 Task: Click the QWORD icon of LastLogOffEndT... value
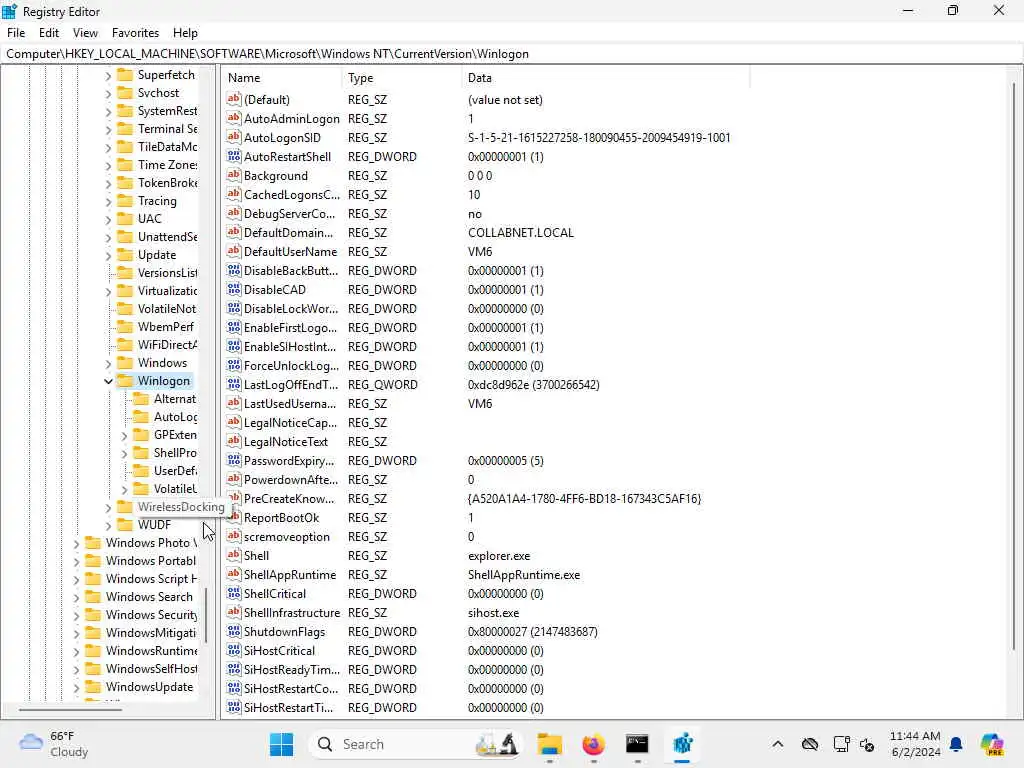[234, 384]
